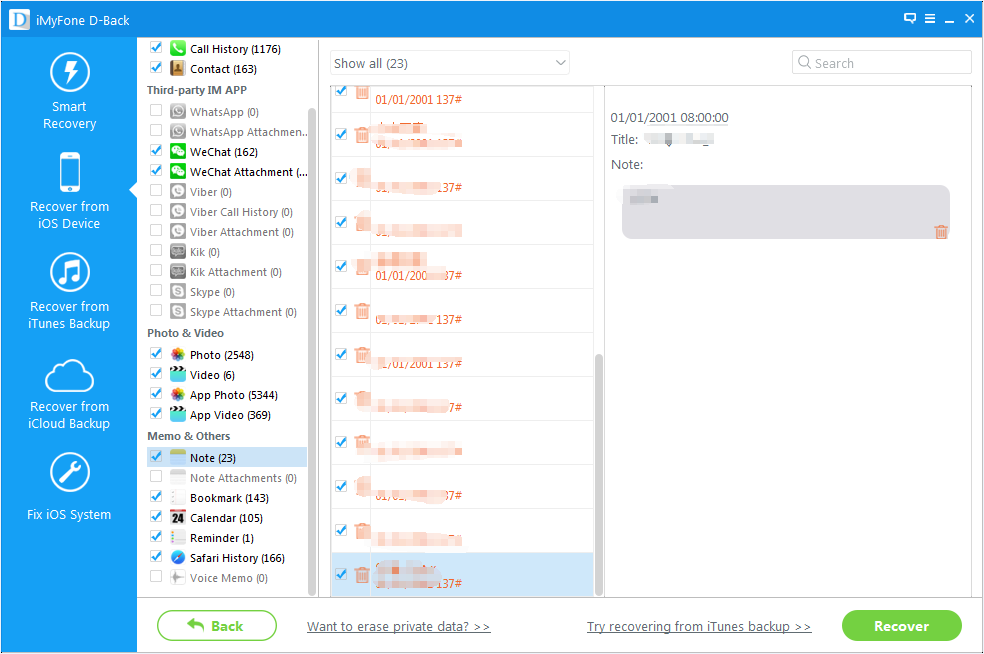This screenshot has width=984, height=654.
Task: Select the first note row 01/01/2001 137#
Action: [x=462, y=99]
